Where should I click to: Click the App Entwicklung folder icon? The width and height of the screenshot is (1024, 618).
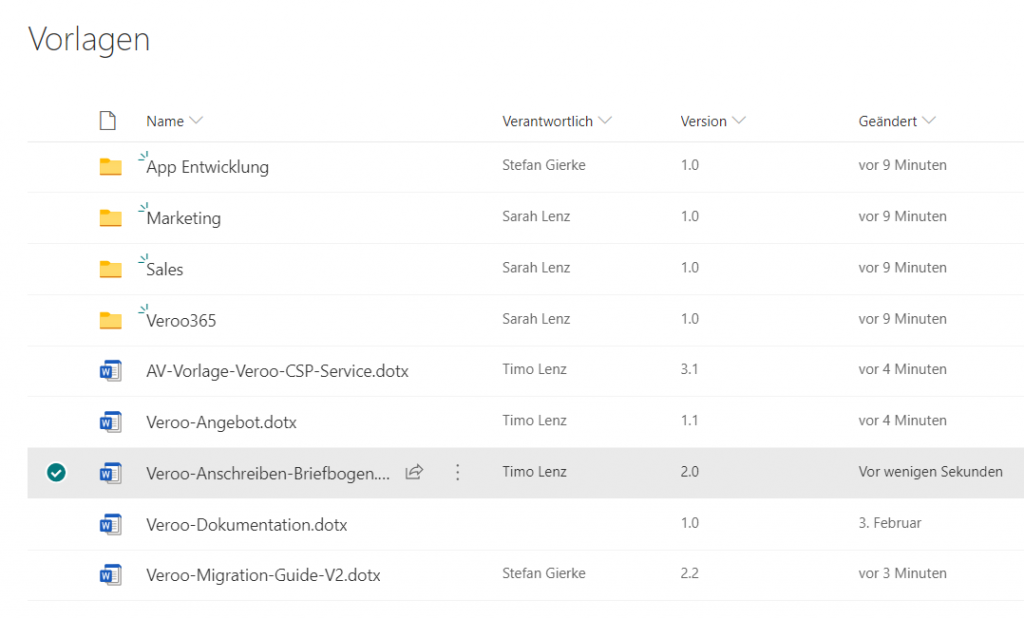(110, 167)
